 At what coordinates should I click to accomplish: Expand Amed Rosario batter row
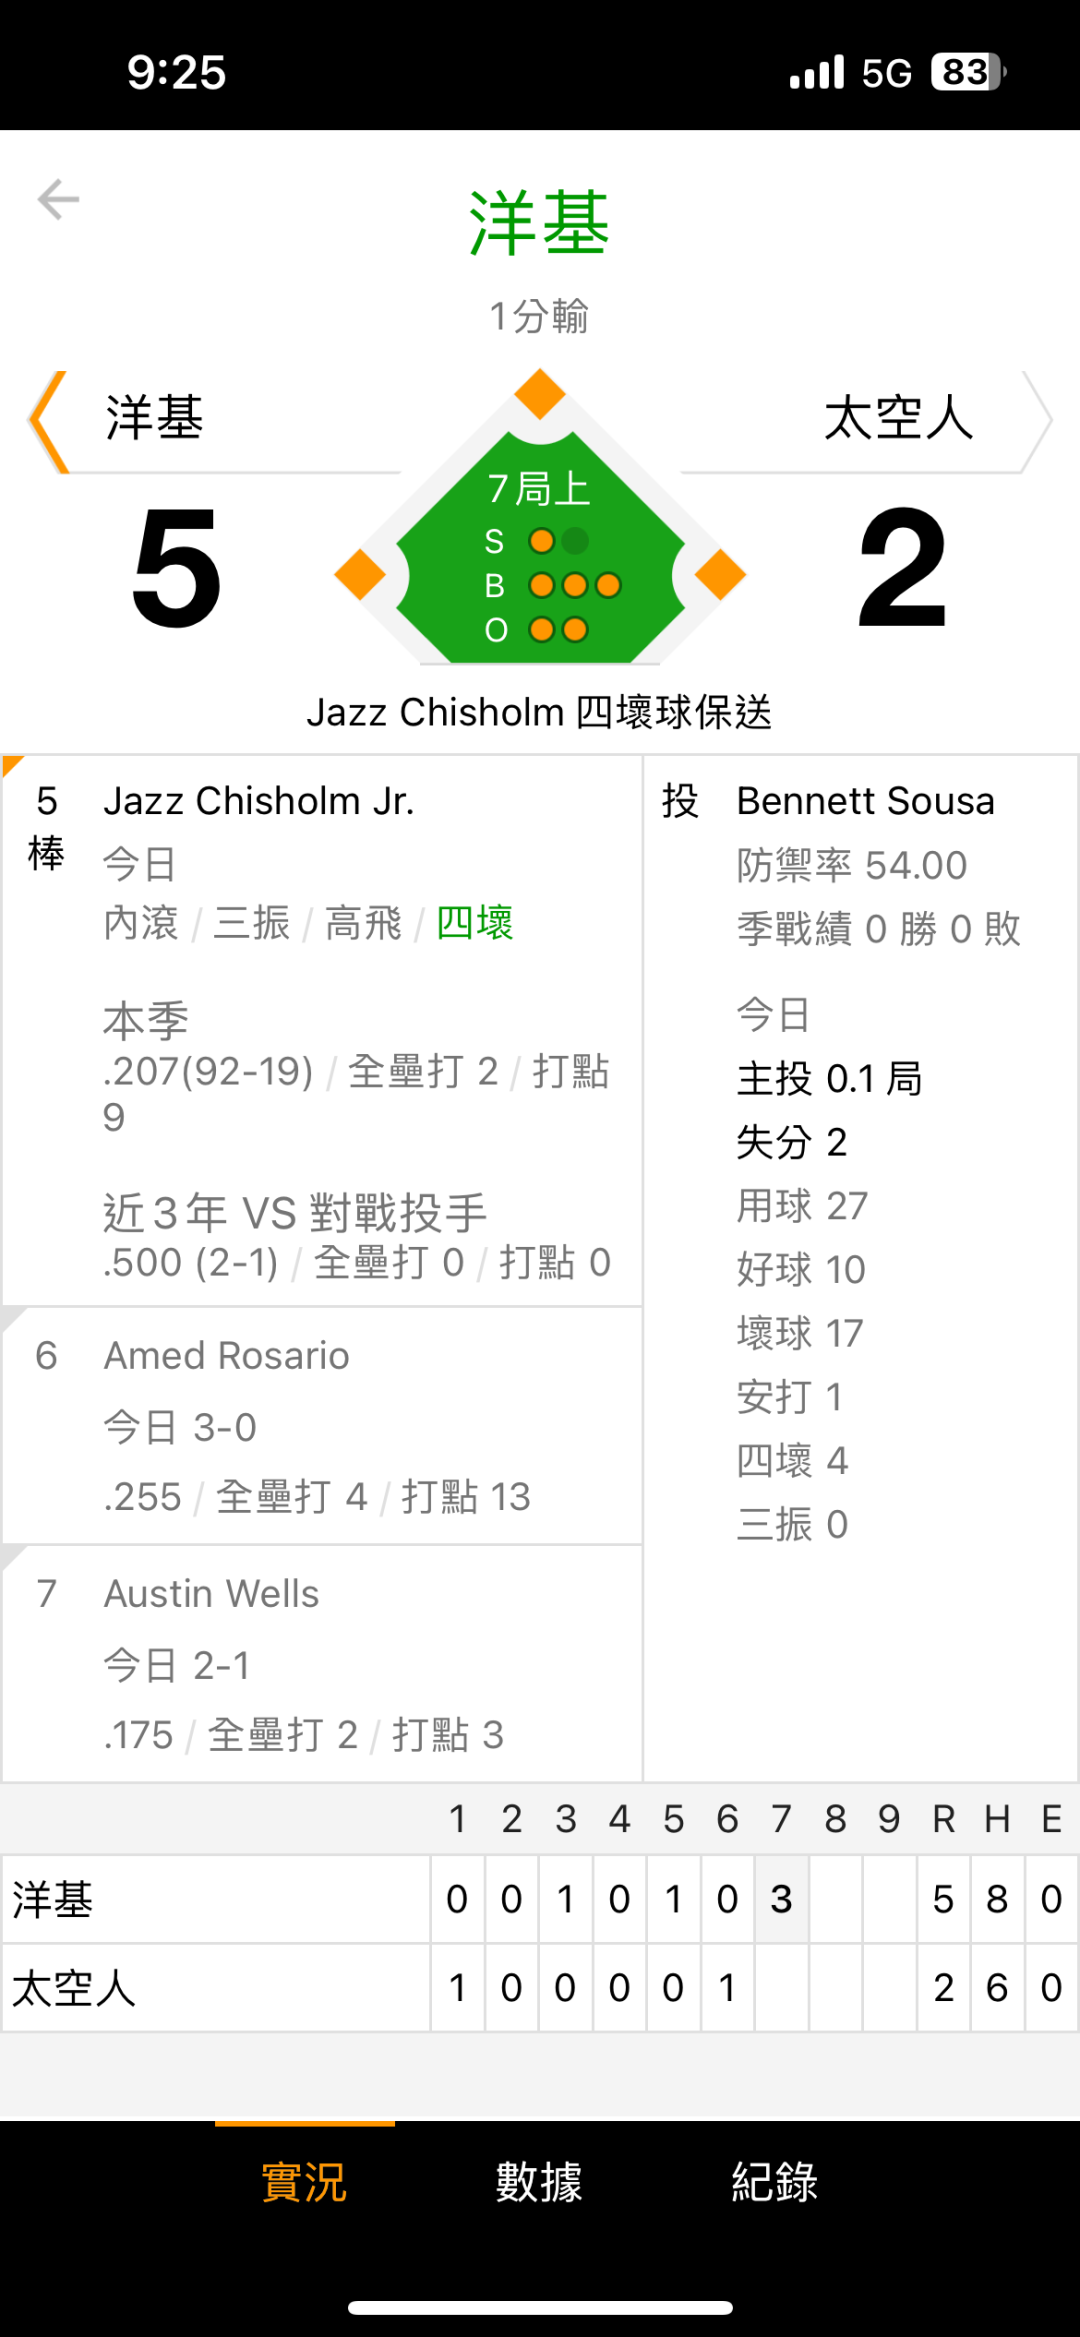click(322, 1426)
